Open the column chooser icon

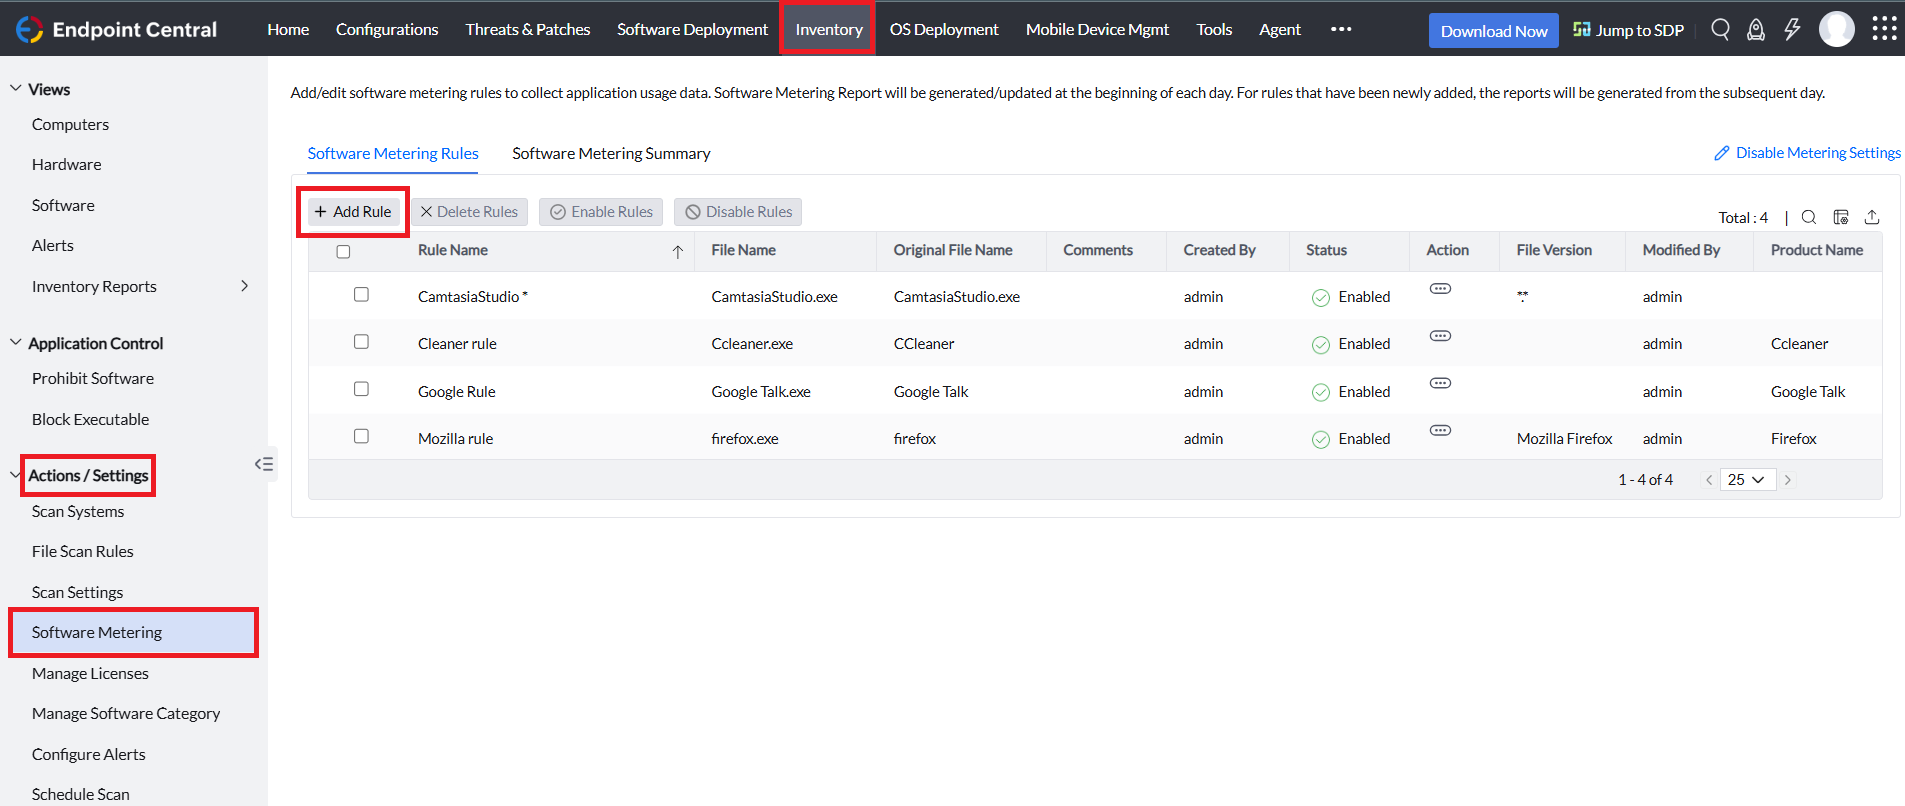click(x=1840, y=217)
